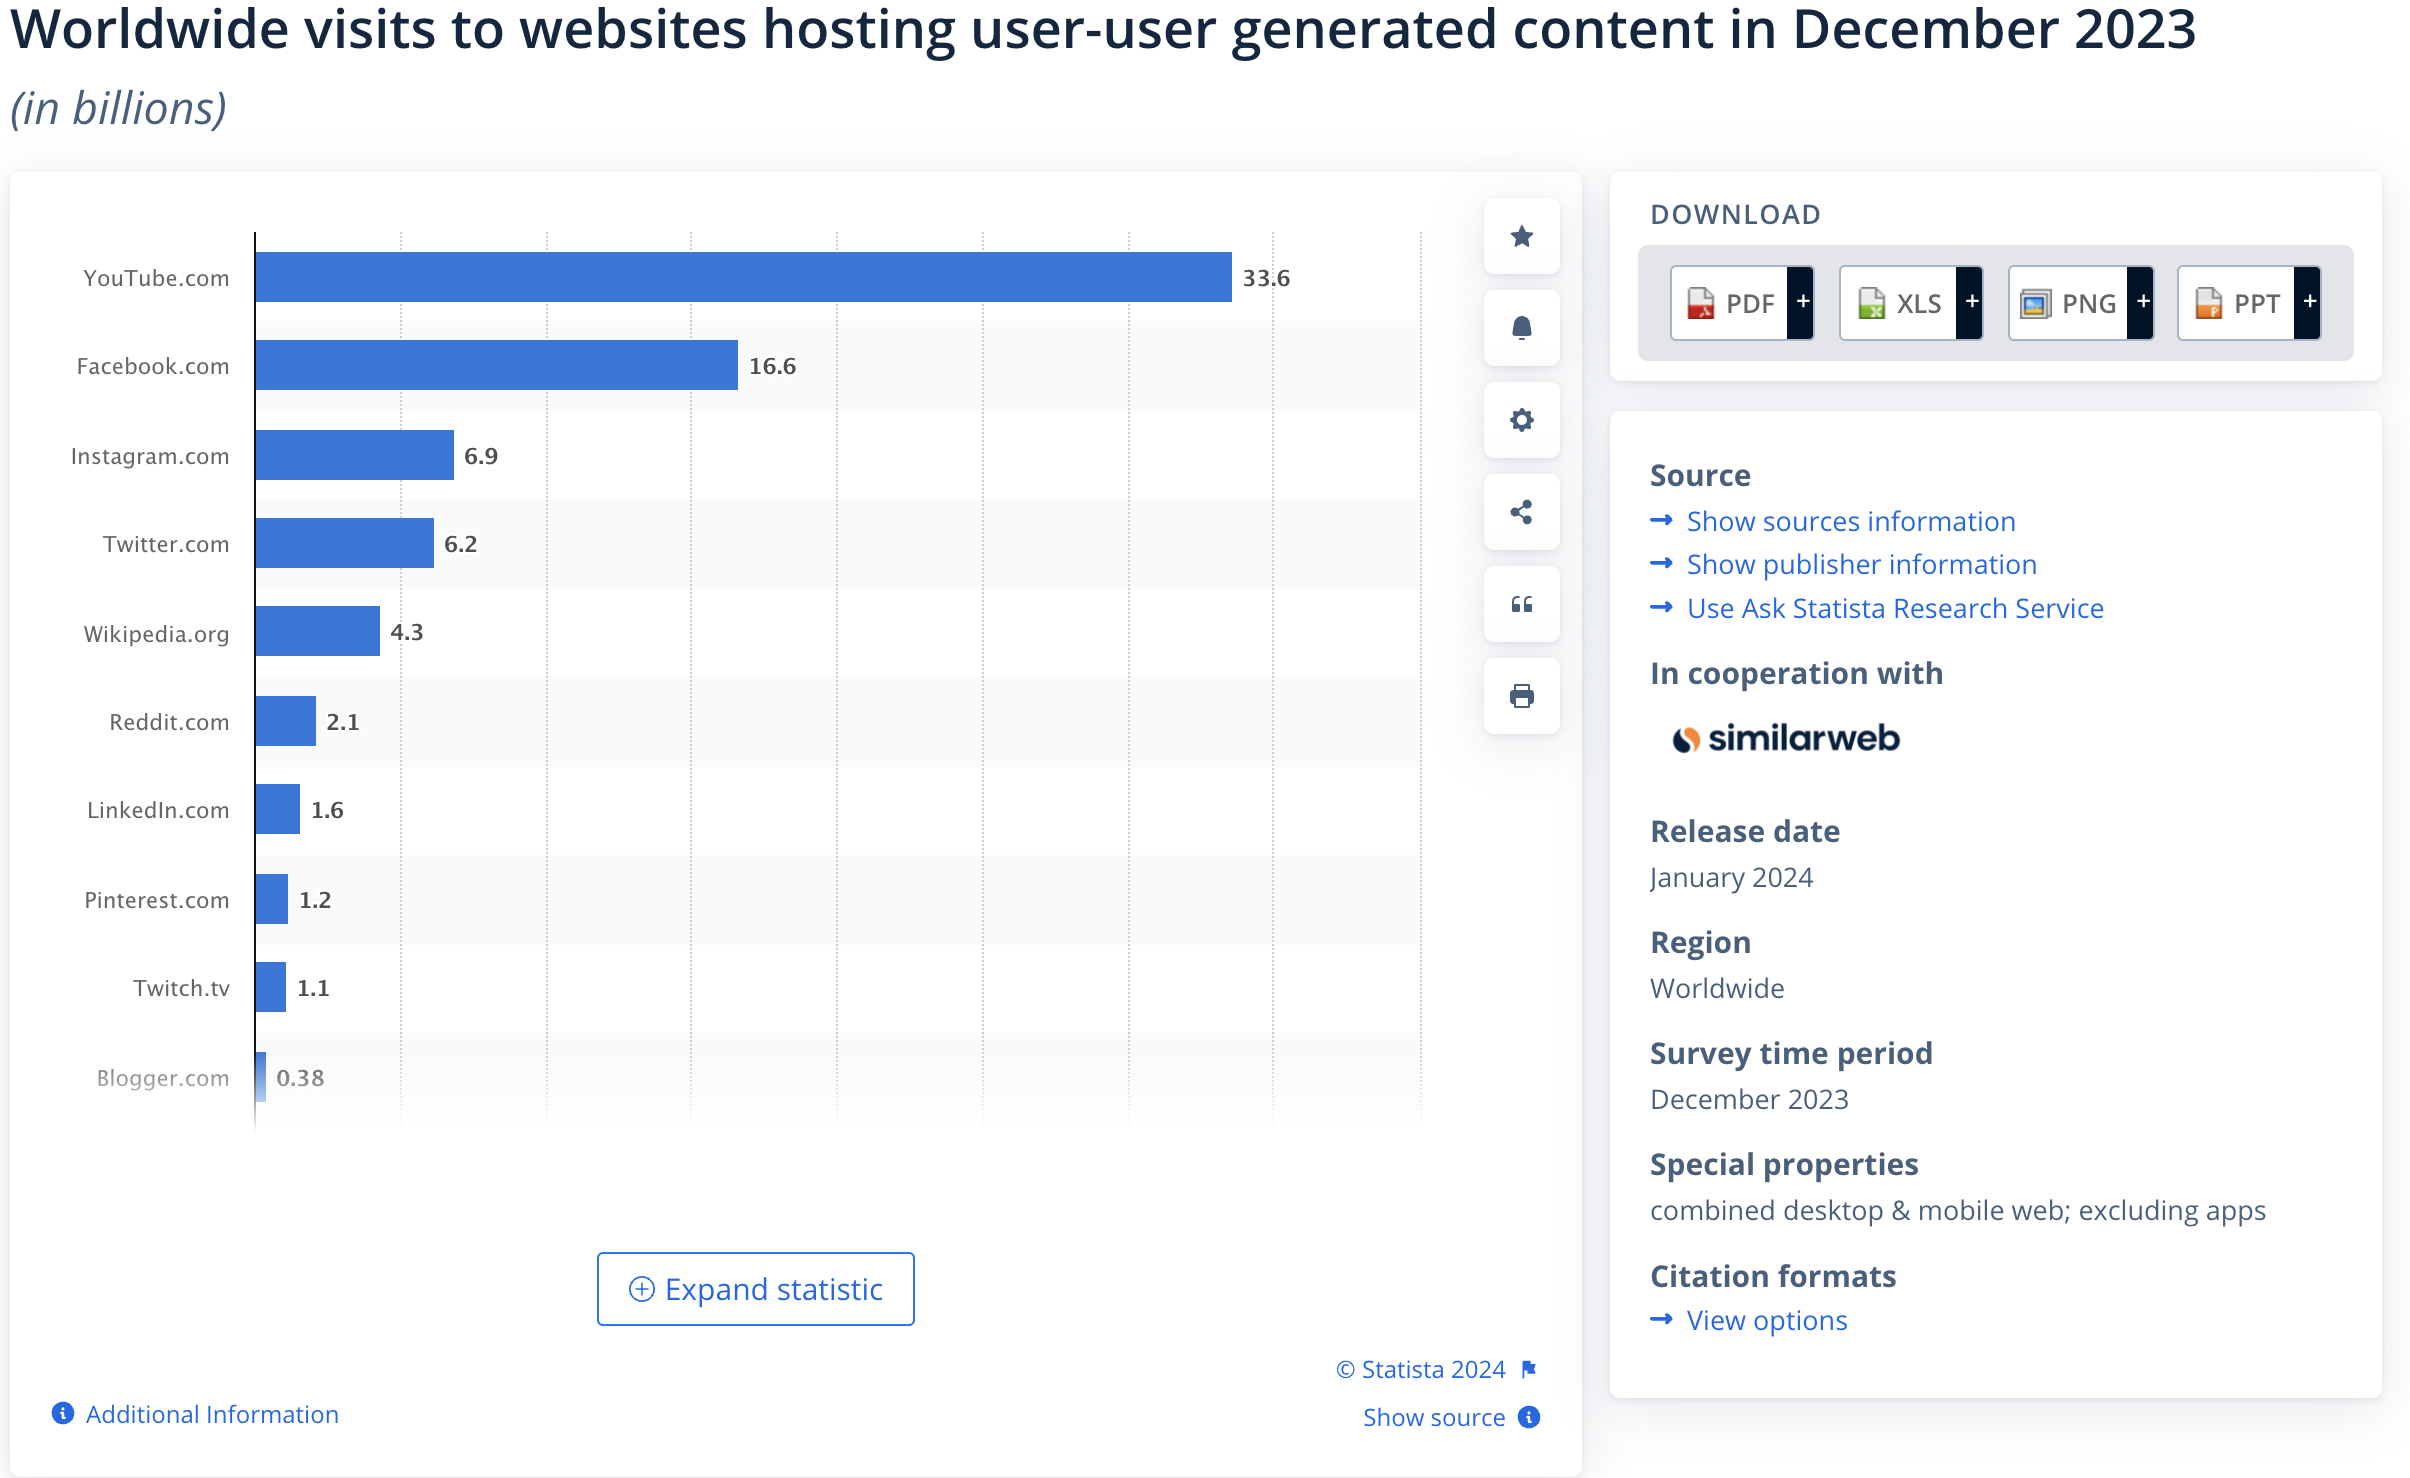
Task: Open chart settings gear icon
Action: [1522, 420]
